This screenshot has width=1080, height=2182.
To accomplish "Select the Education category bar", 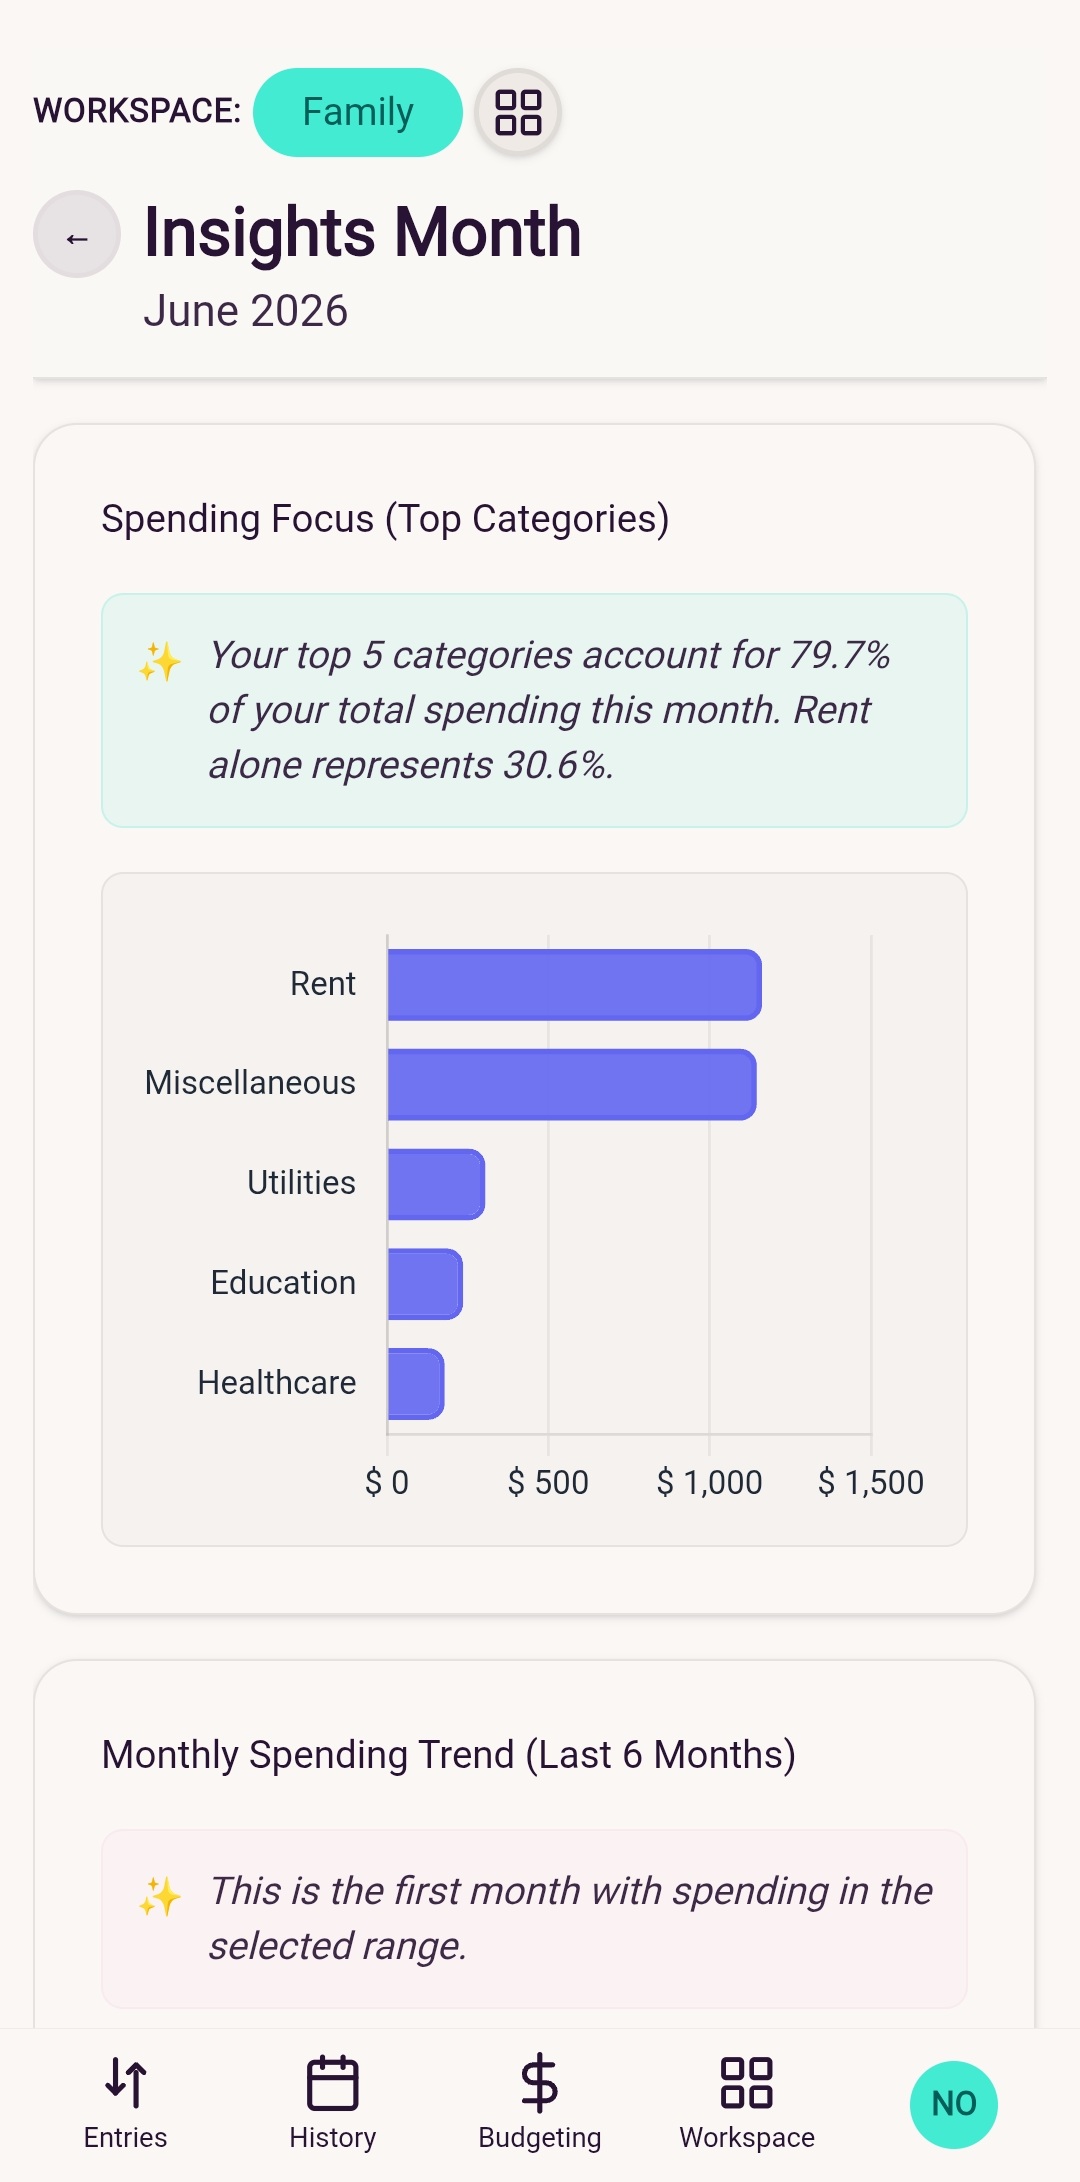I will click(x=425, y=1284).
